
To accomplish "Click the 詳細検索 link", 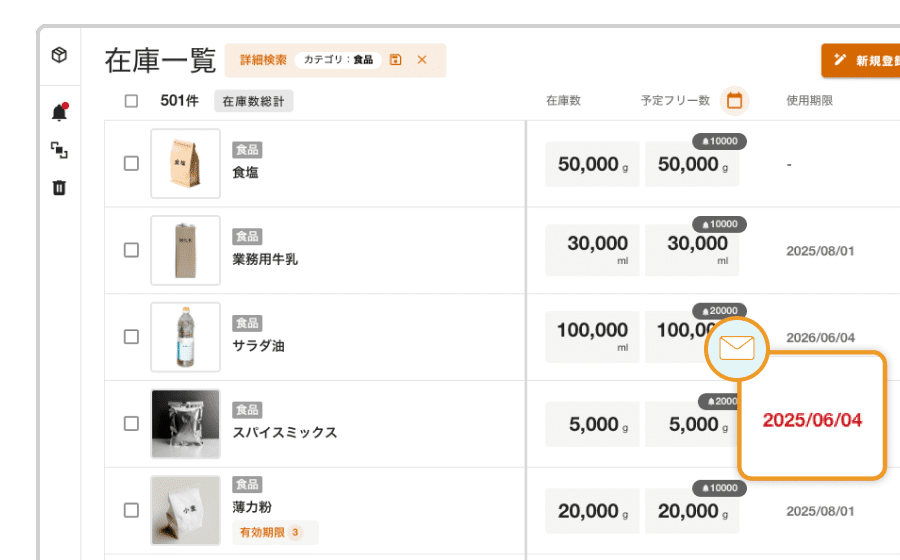I will pos(263,60).
